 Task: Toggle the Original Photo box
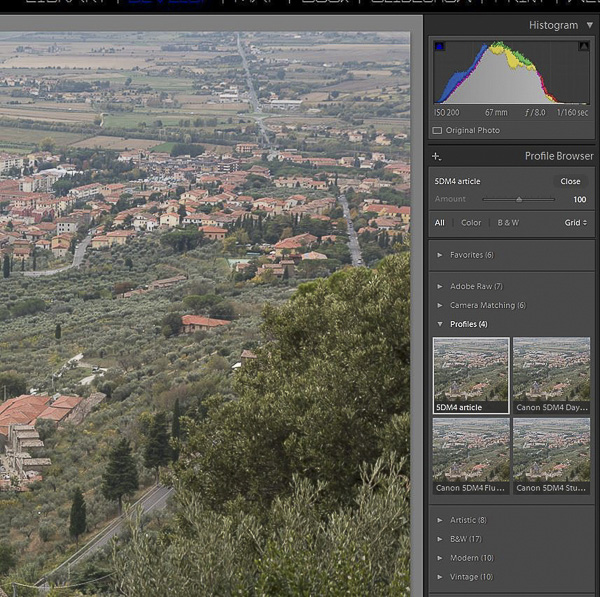pyautogui.click(x=438, y=131)
